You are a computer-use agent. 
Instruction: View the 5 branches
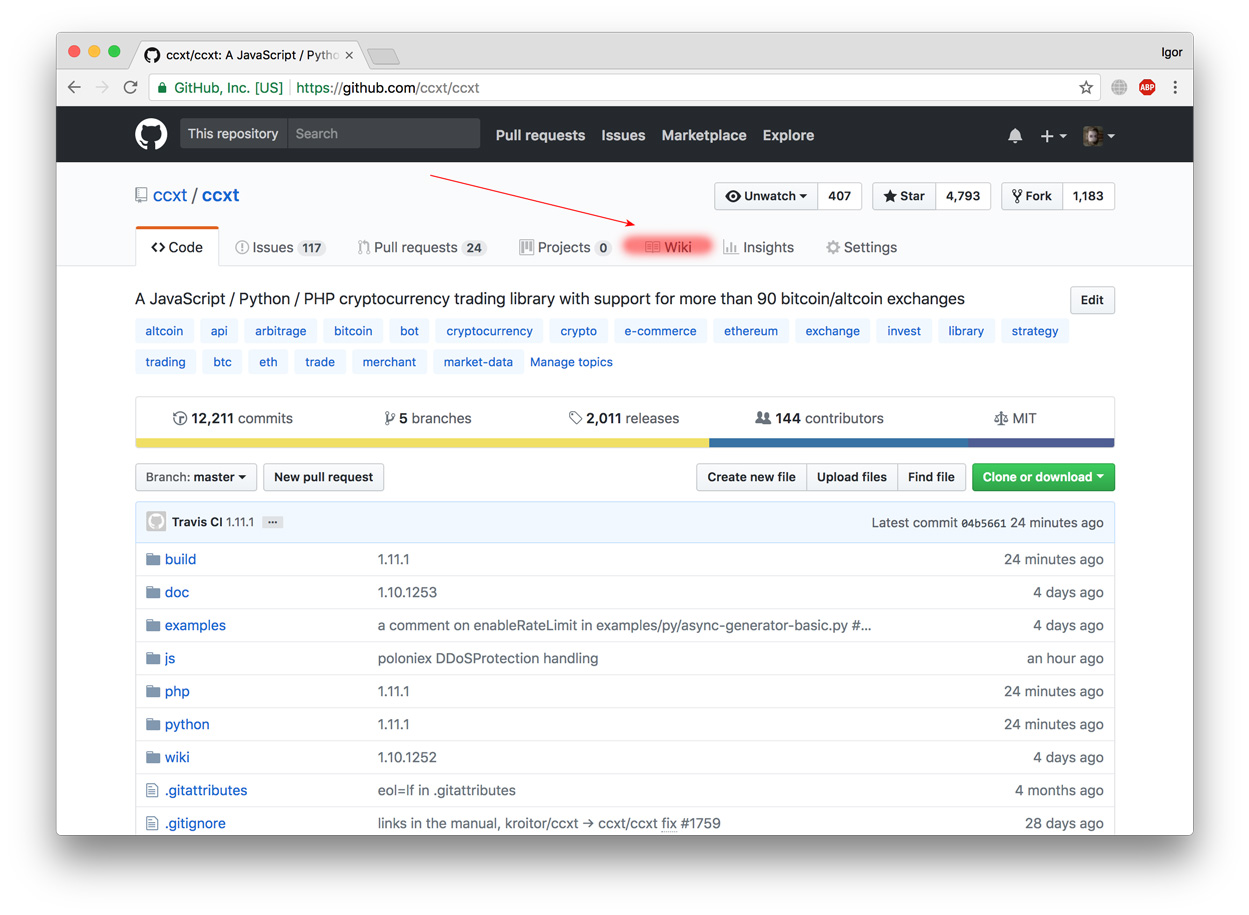(x=427, y=418)
